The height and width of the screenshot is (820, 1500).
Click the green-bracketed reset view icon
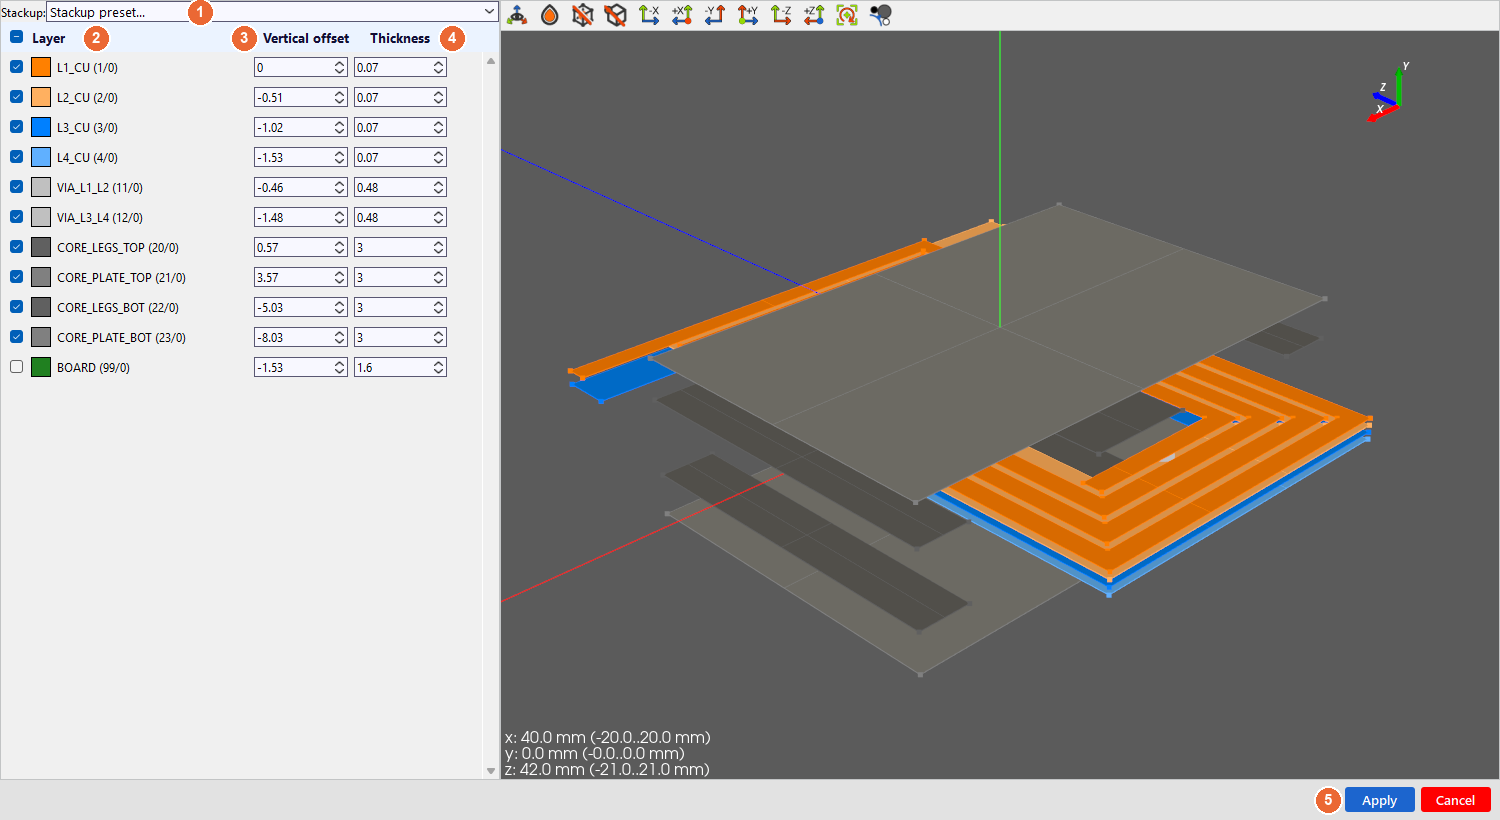847,15
